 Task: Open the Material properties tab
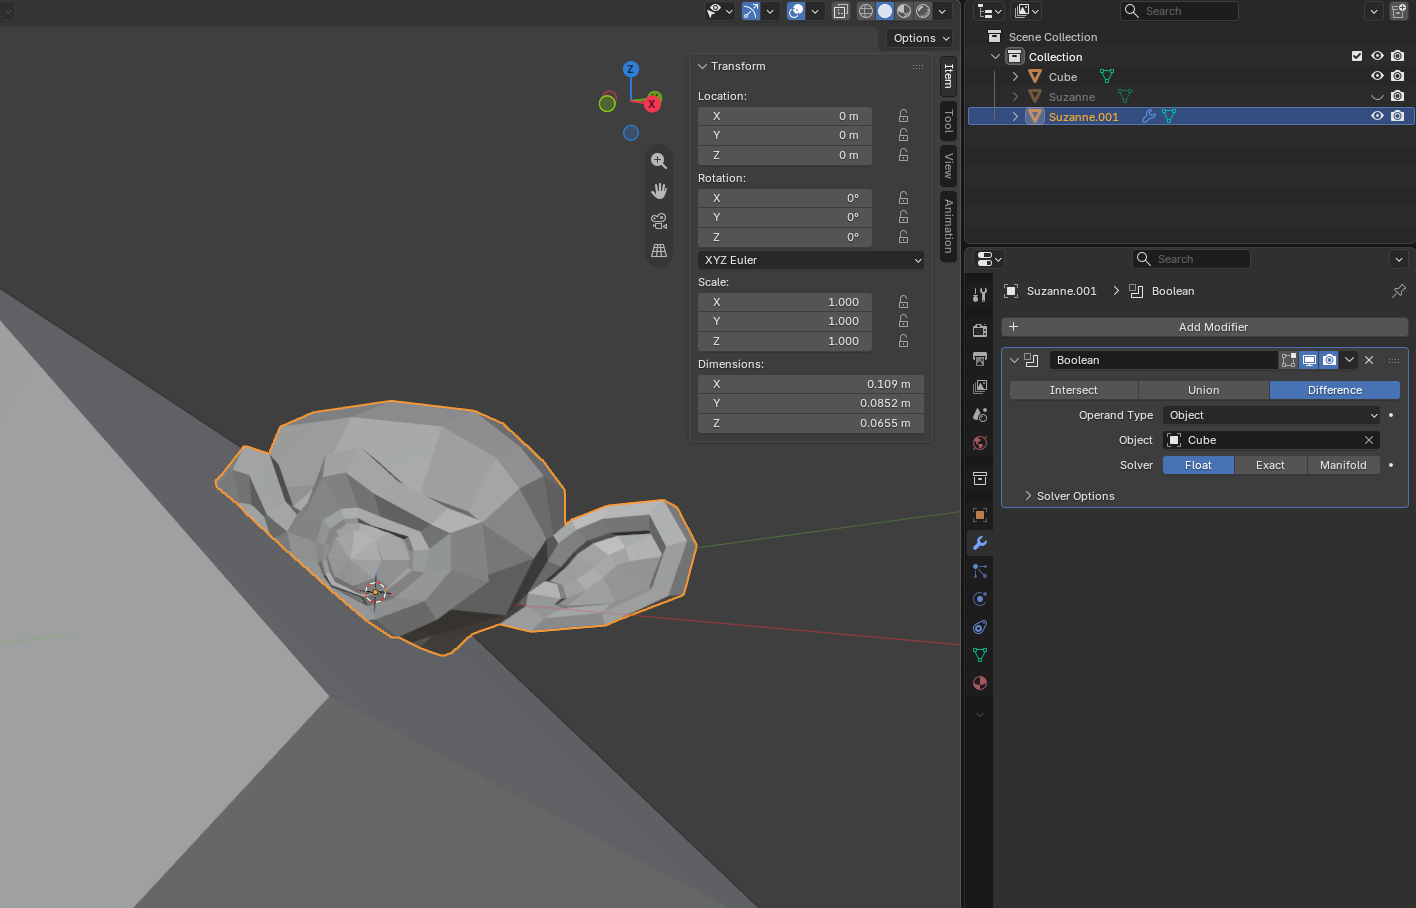click(x=980, y=683)
